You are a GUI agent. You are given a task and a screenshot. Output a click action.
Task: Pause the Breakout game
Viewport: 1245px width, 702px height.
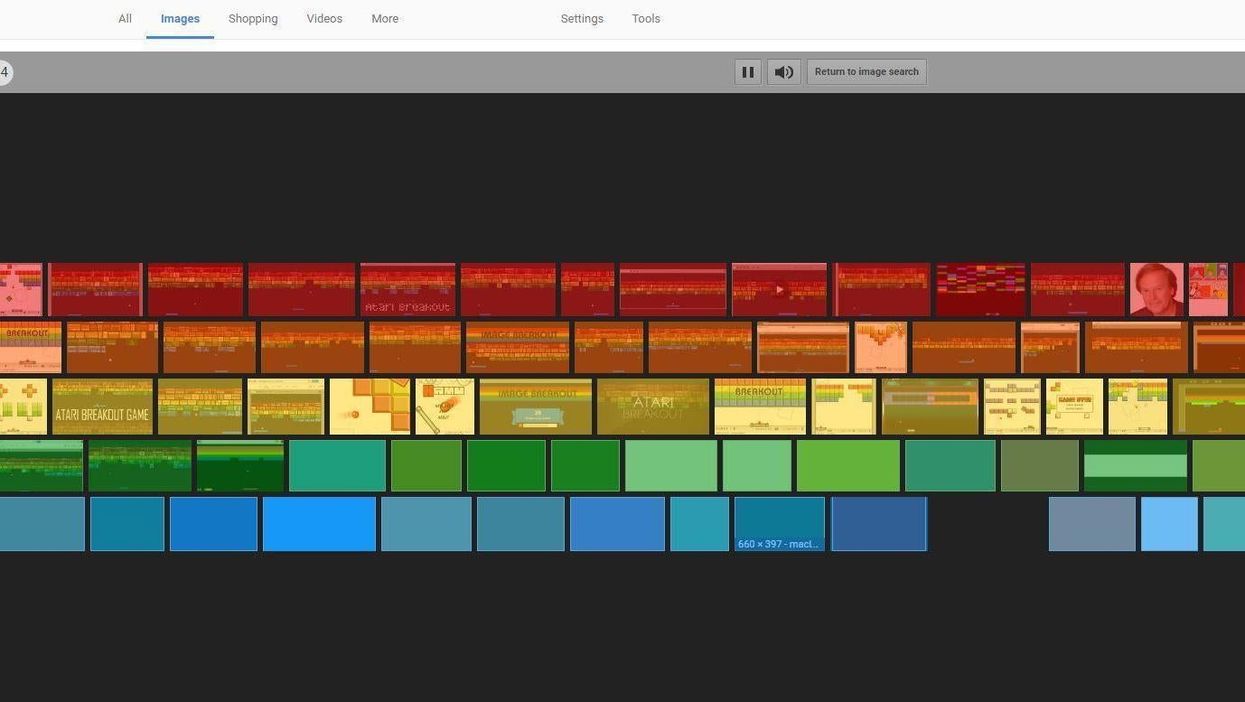pyautogui.click(x=747, y=72)
